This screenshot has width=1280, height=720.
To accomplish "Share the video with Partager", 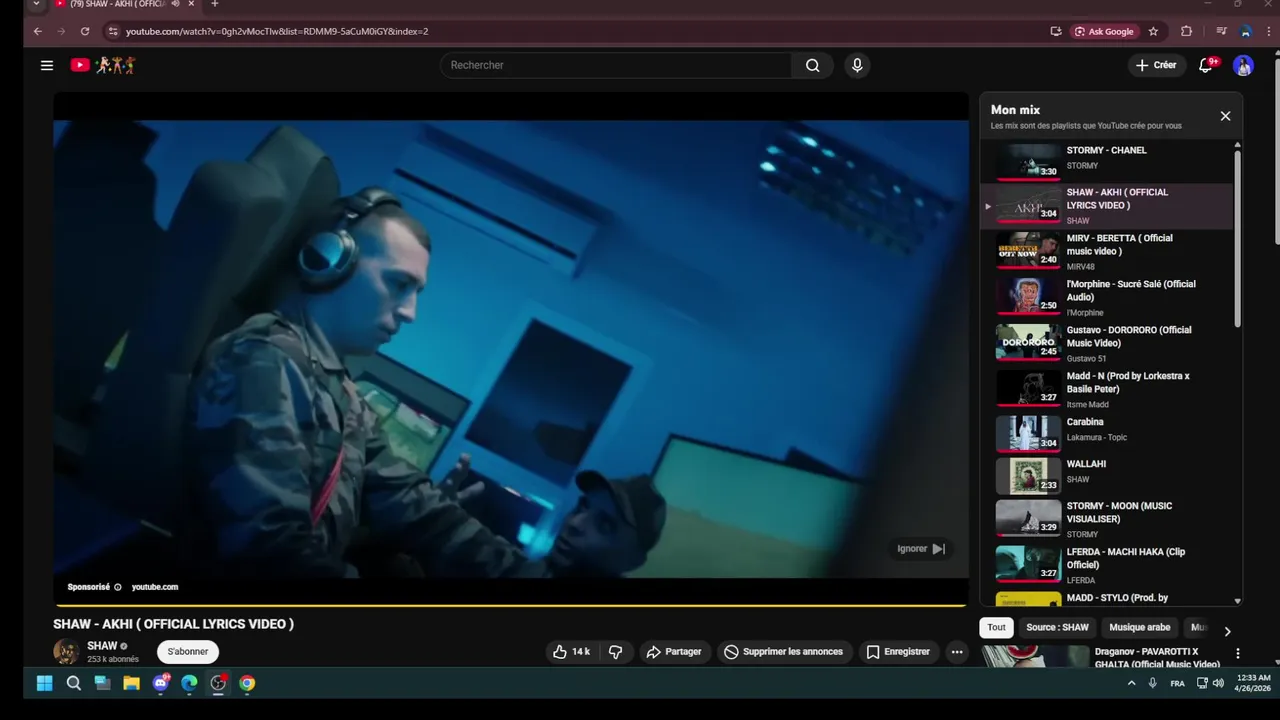I will click(x=673, y=652).
